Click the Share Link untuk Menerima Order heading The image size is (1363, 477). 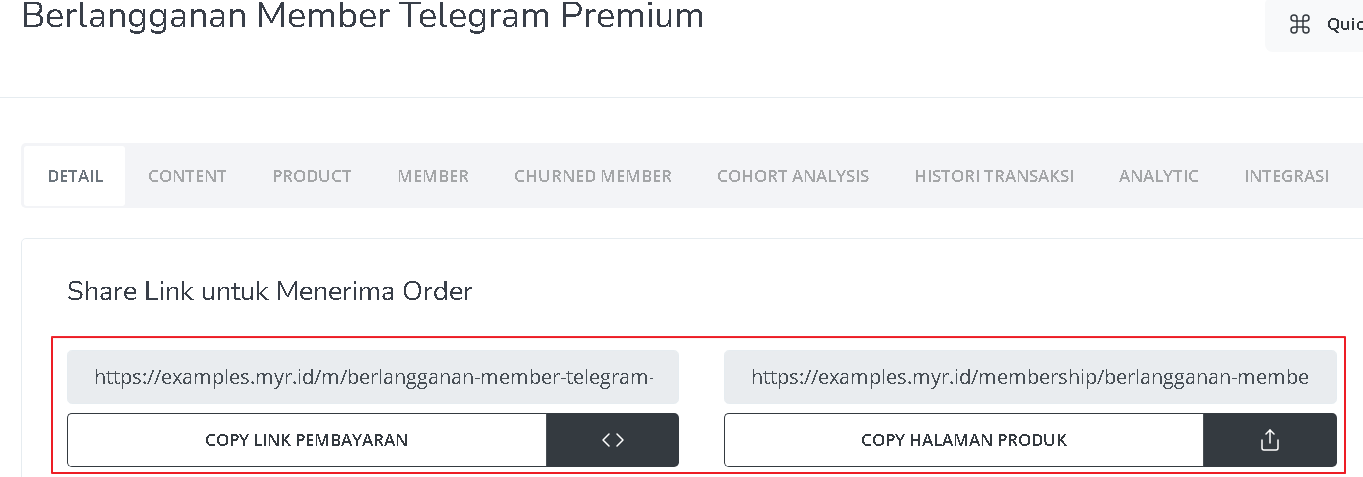coord(270,292)
